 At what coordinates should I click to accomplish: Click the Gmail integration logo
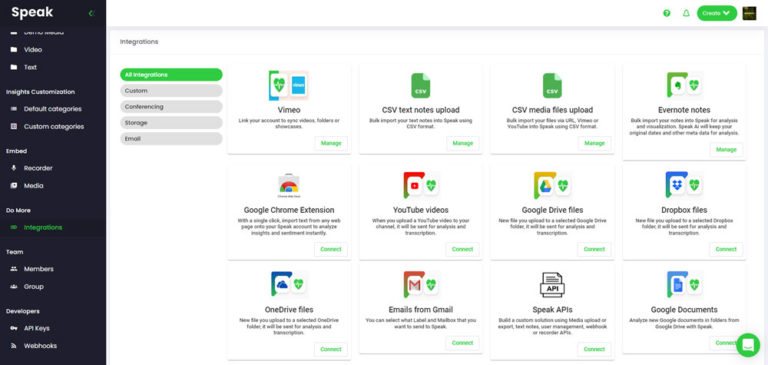tap(421, 285)
